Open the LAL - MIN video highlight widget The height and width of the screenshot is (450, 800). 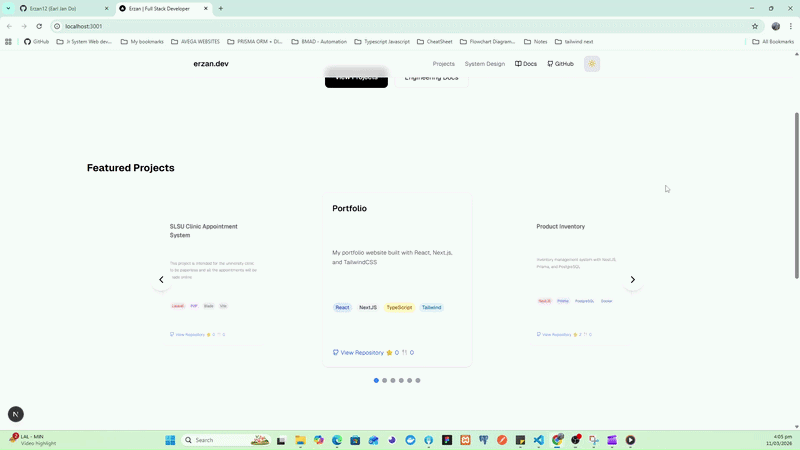32,440
